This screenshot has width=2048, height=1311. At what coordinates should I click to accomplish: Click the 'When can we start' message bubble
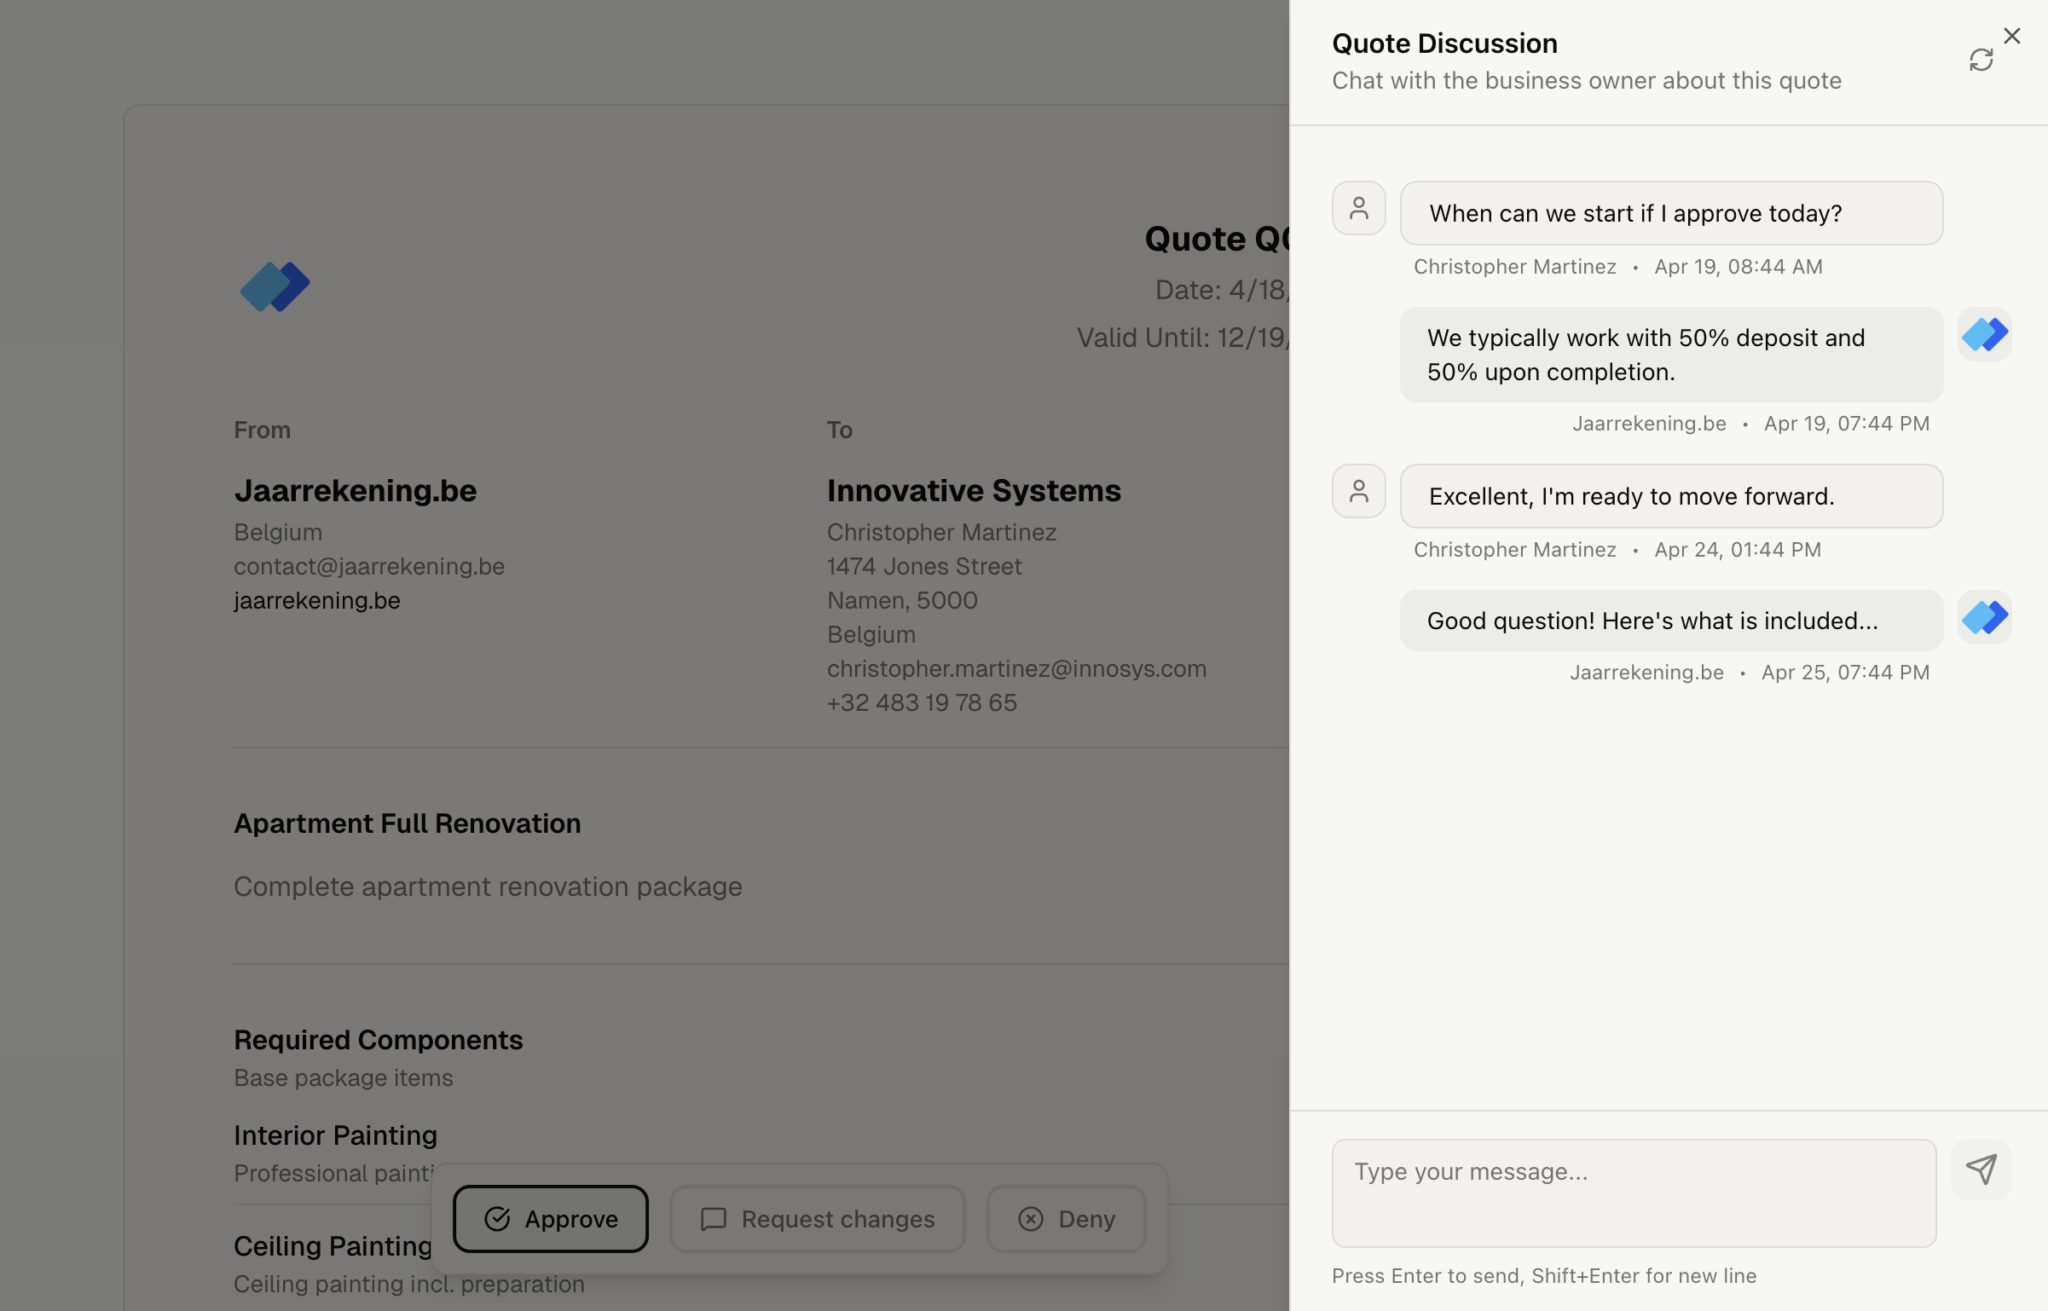pyautogui.click(x=1670, y=213)
